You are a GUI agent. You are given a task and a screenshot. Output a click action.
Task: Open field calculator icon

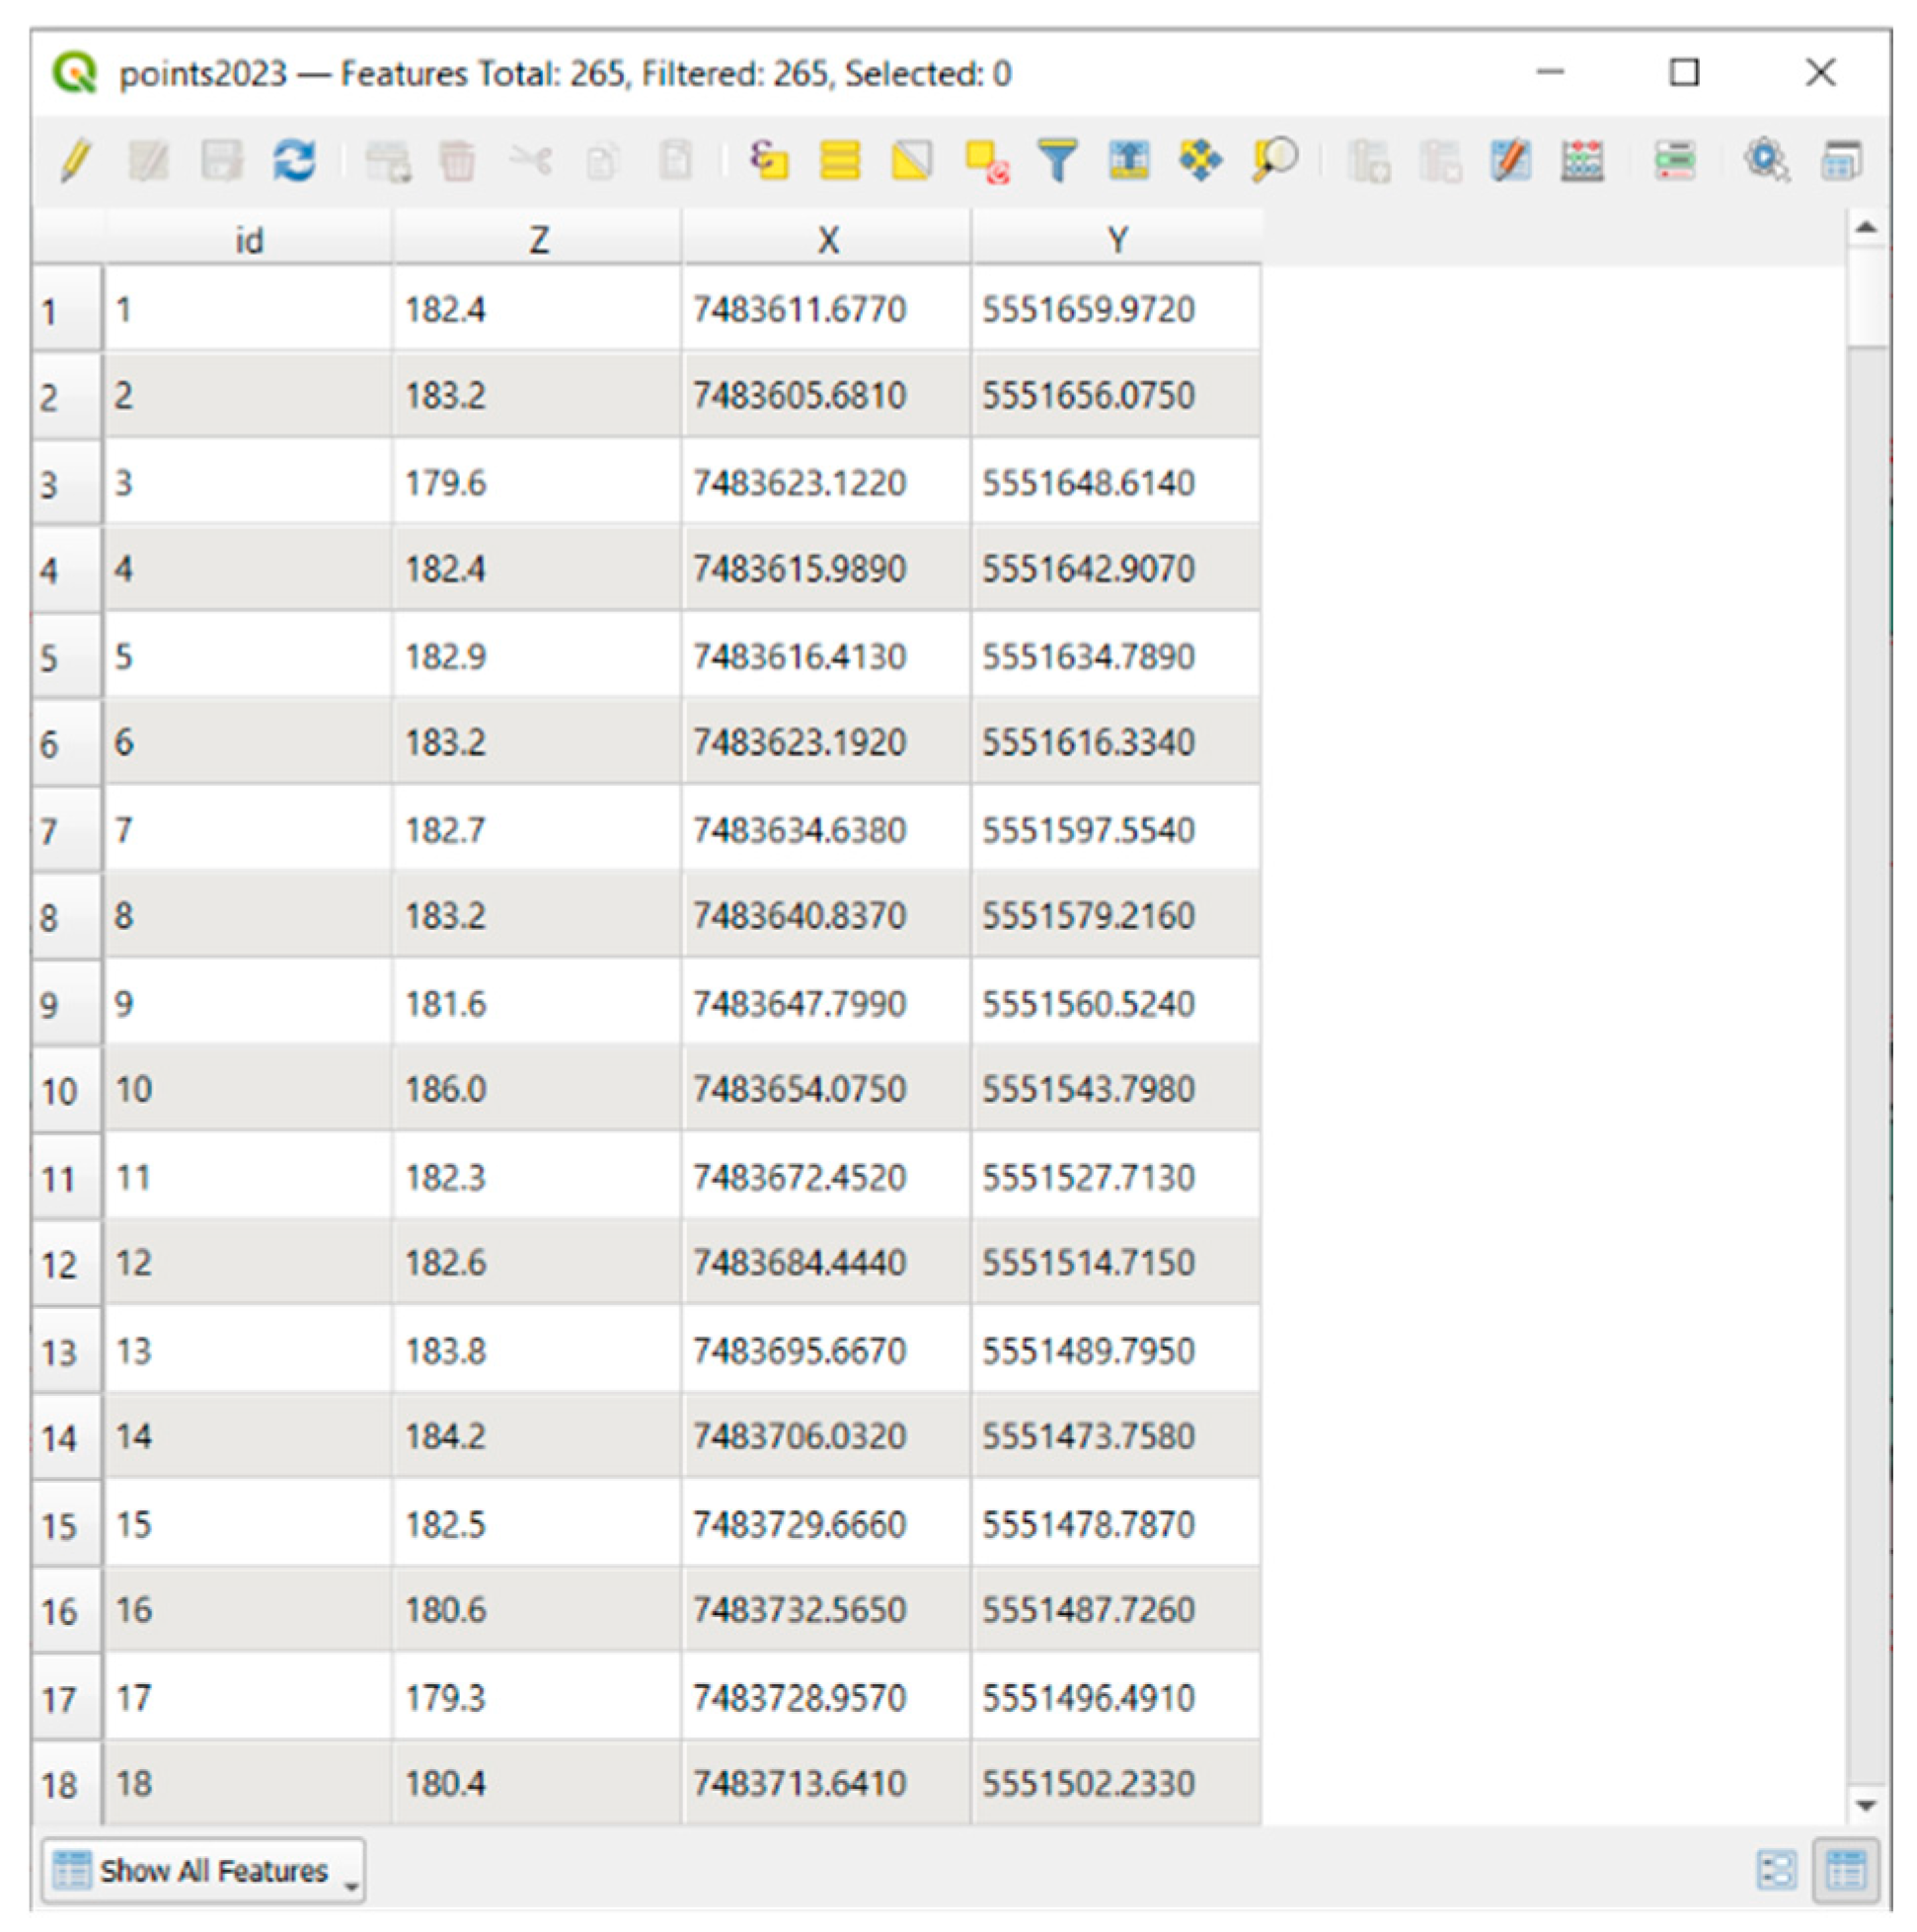1583,160
